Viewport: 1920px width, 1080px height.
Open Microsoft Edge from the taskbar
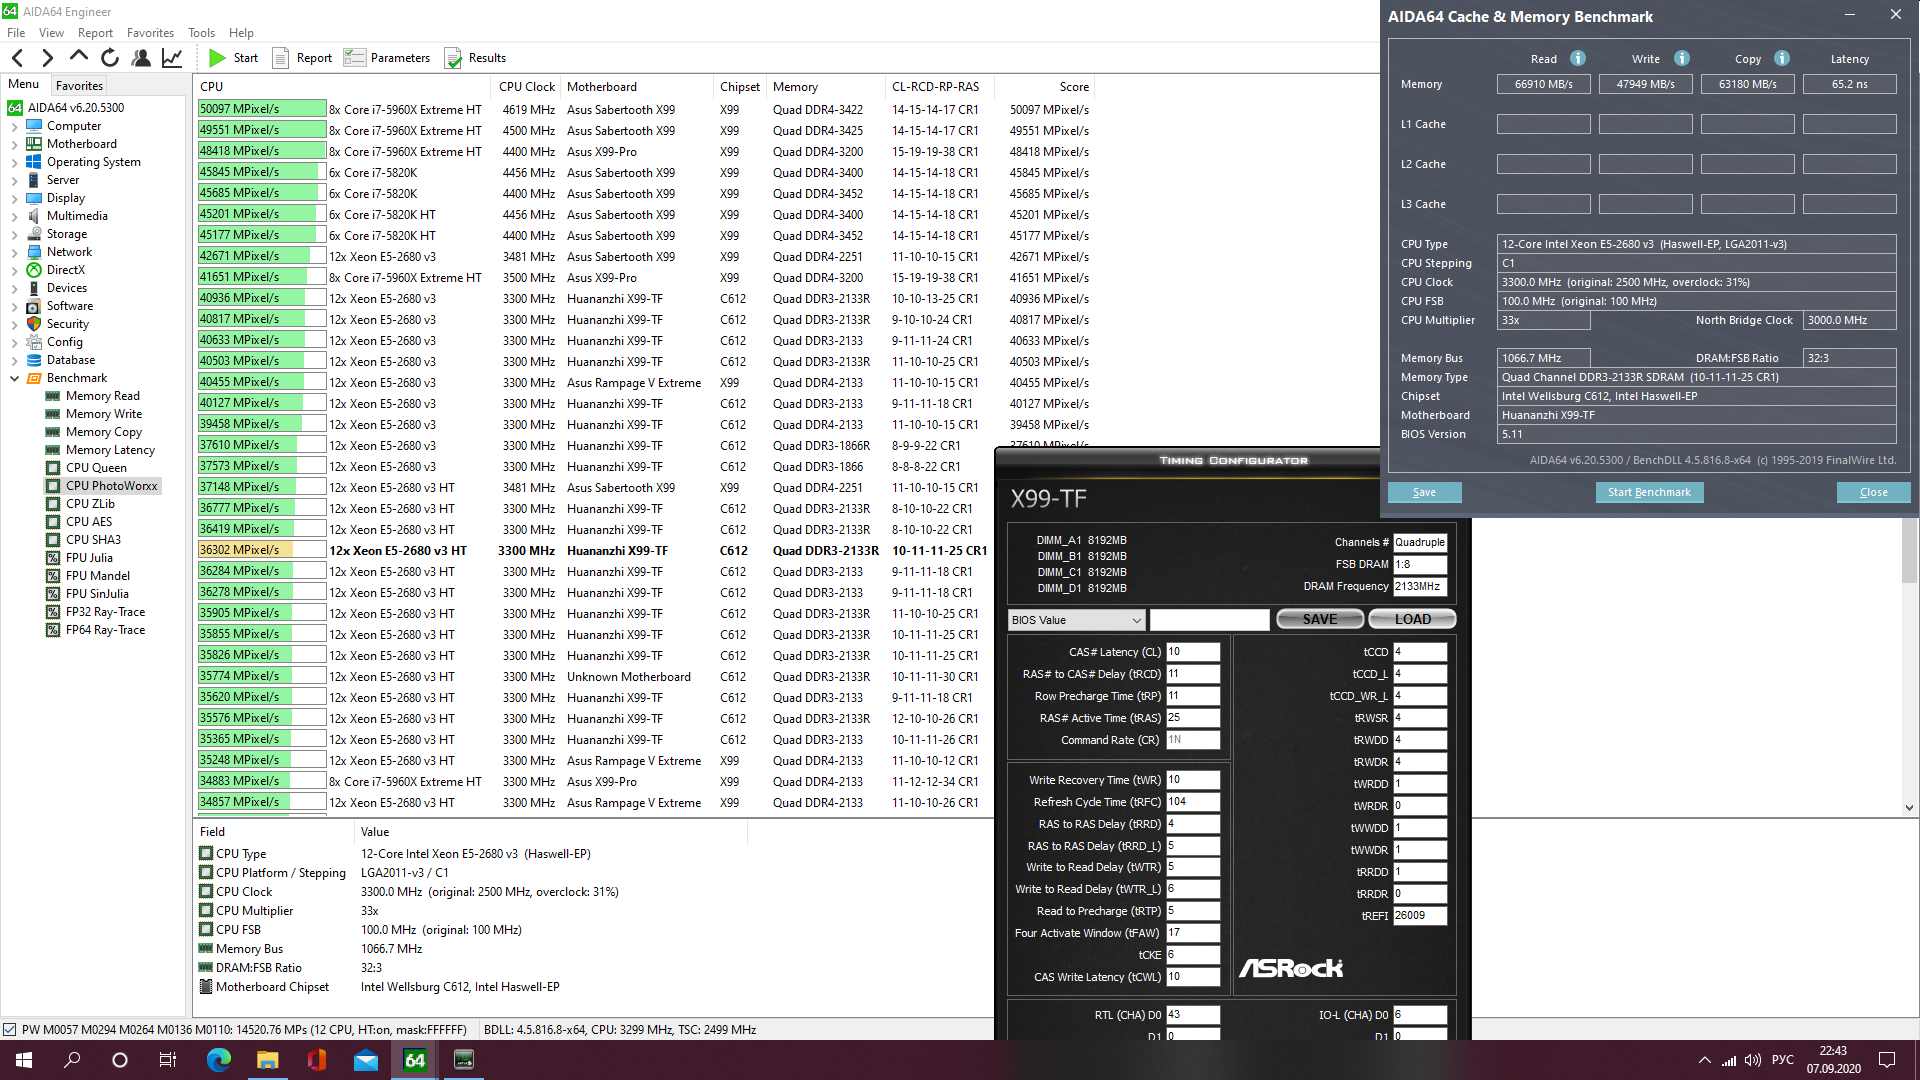point(218,1060)
